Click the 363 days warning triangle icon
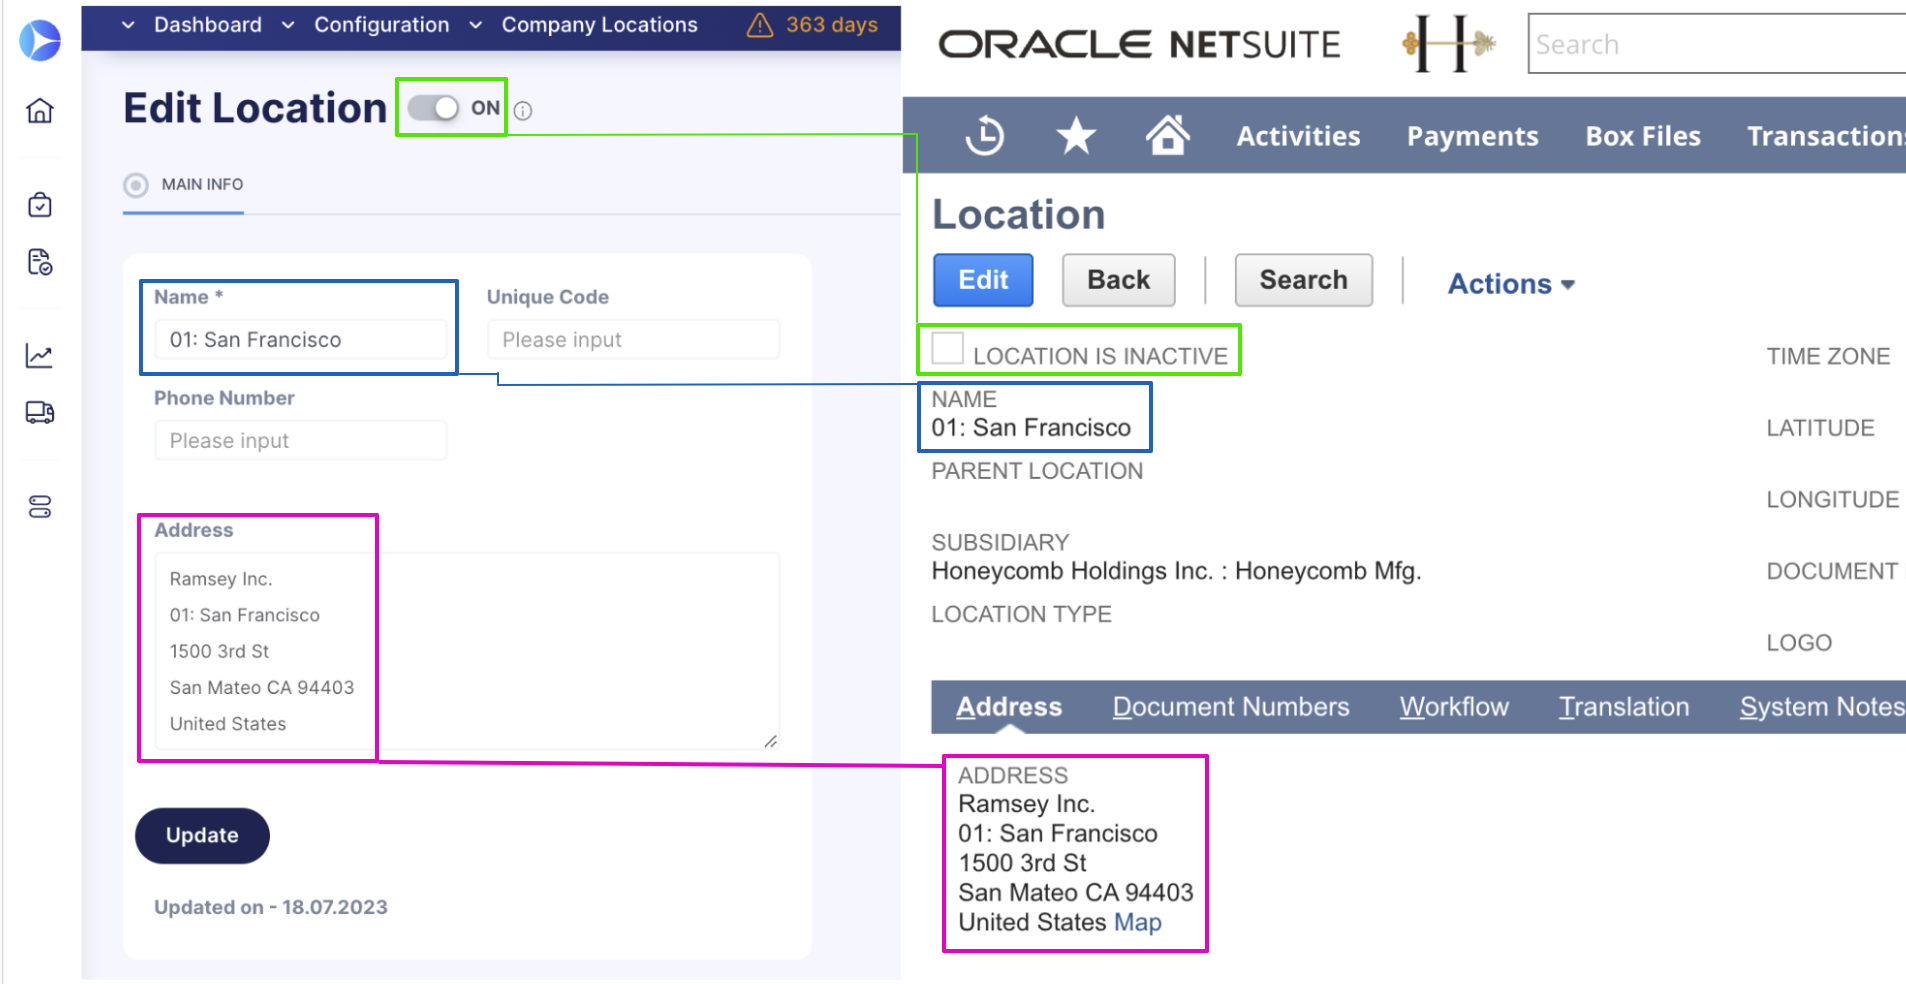 click(x=760, y=25)
